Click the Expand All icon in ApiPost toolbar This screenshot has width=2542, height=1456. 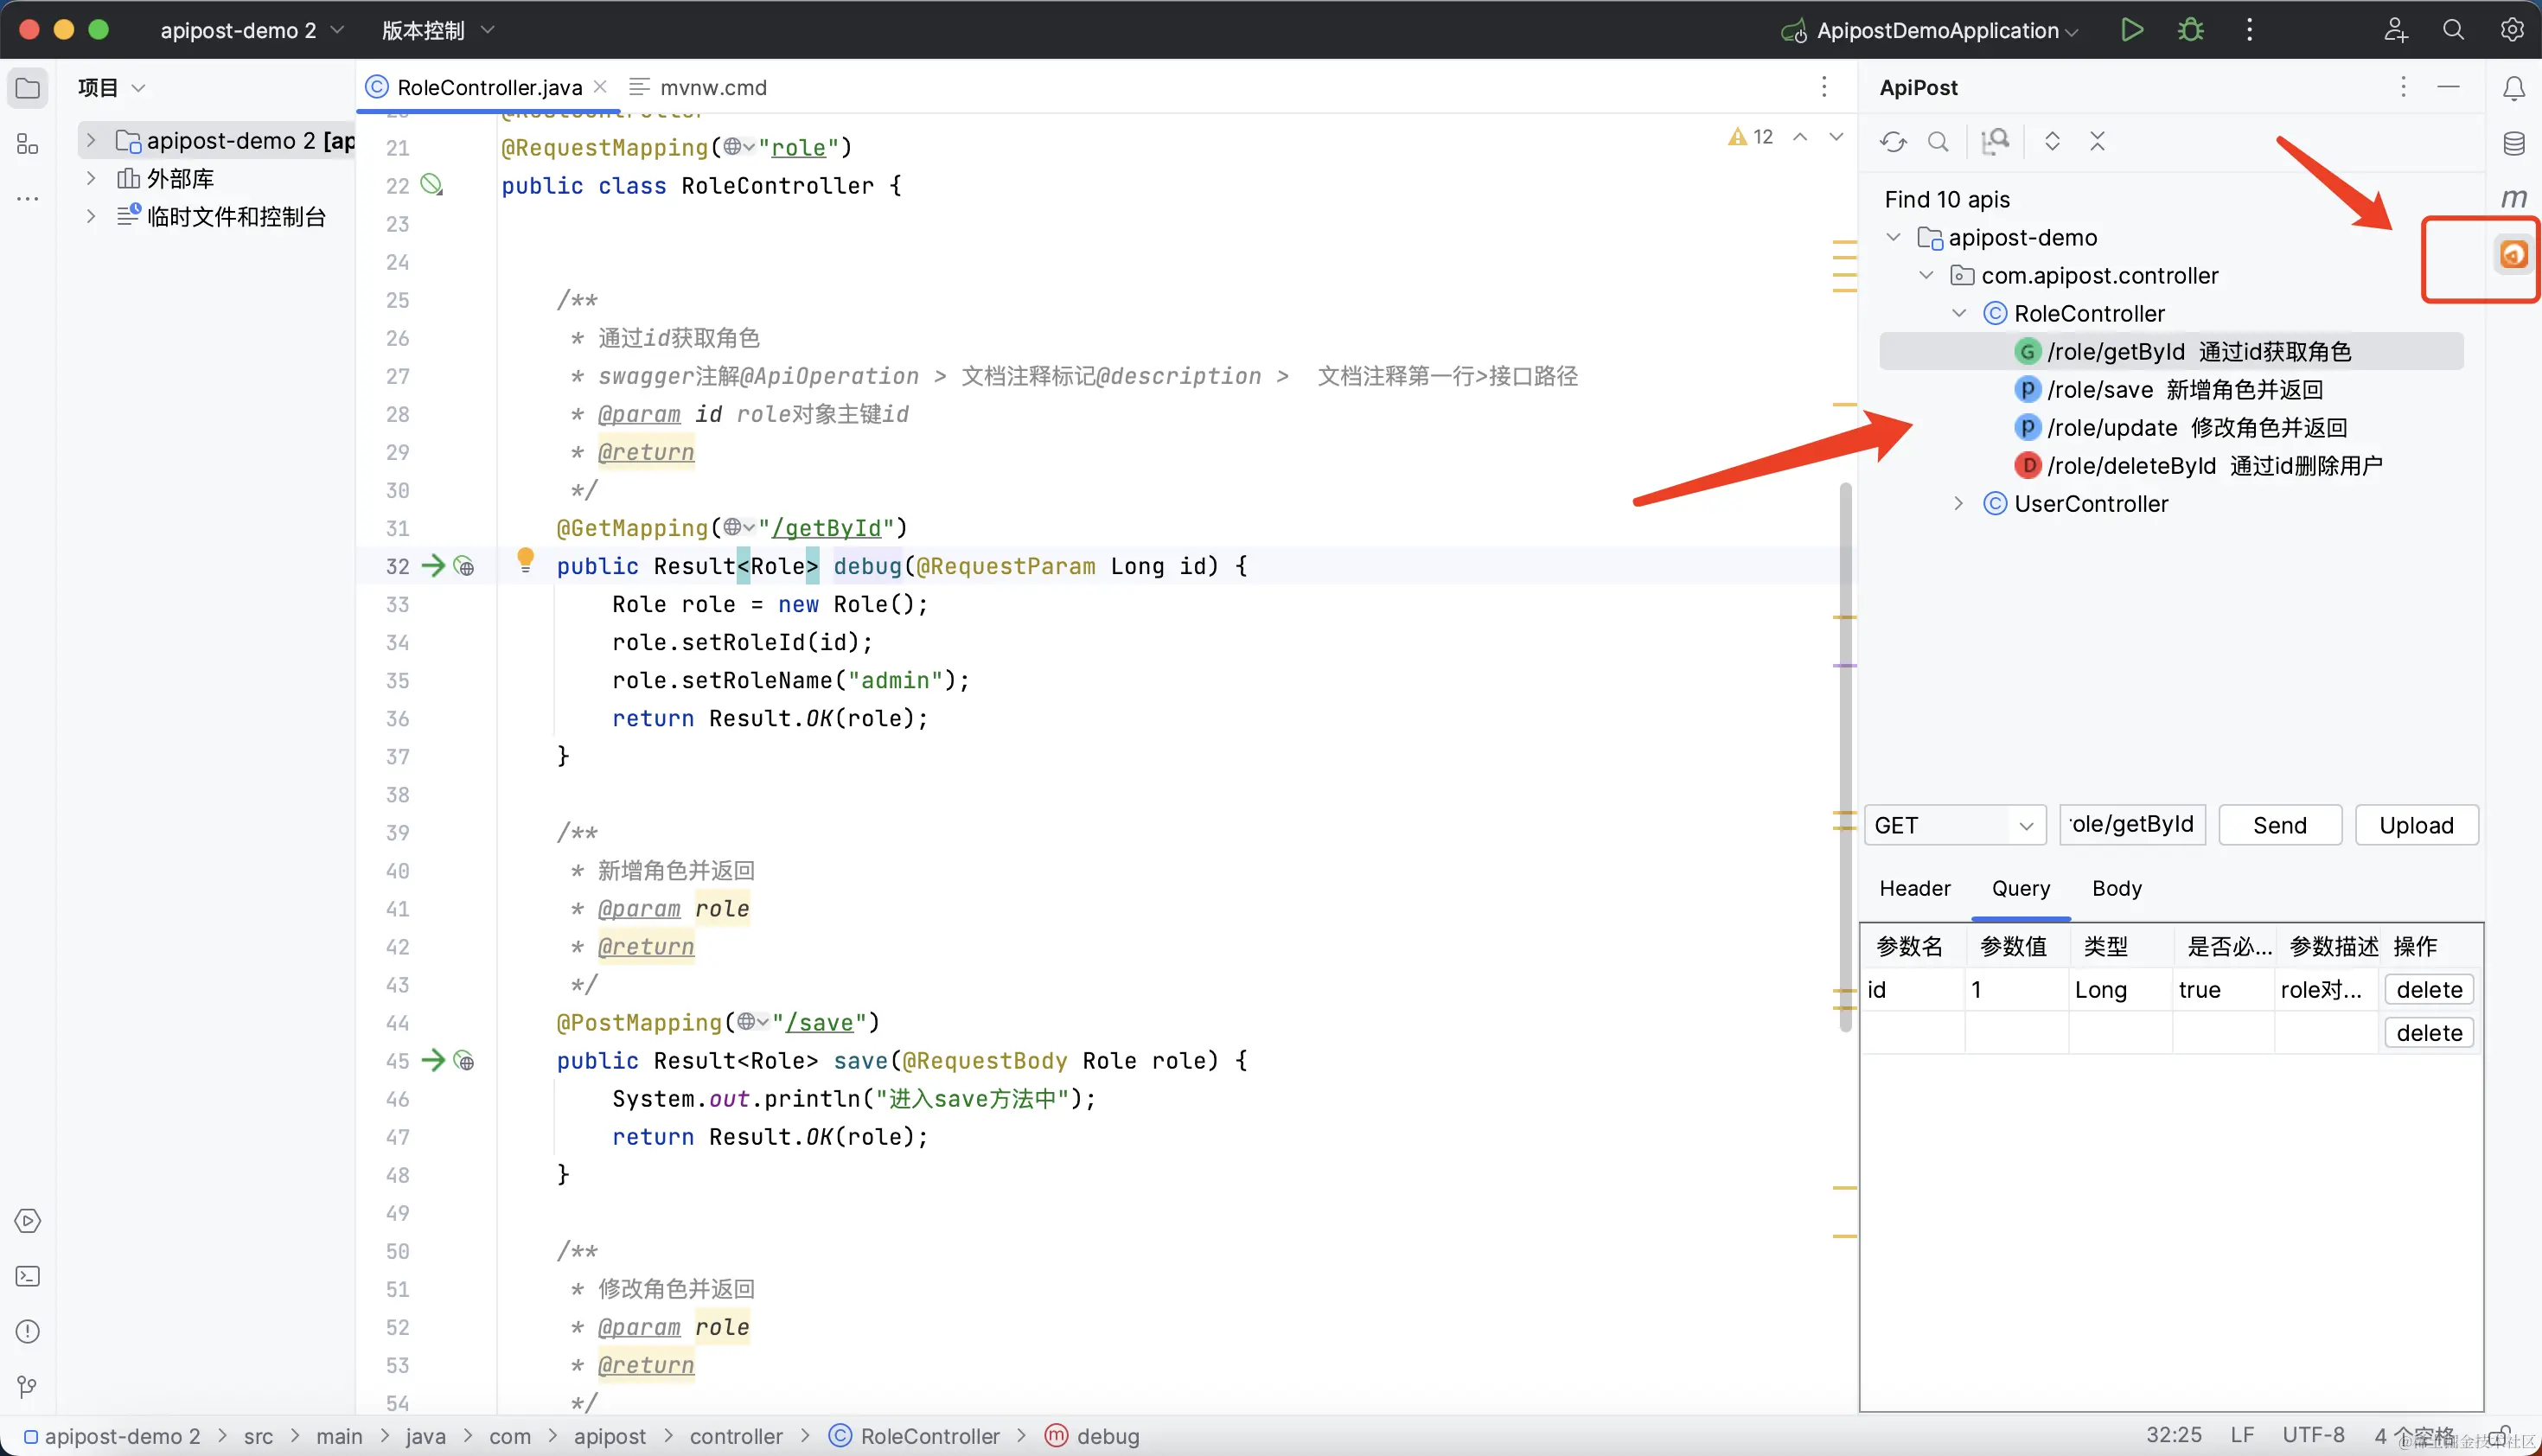click(x=2052, y=142)
